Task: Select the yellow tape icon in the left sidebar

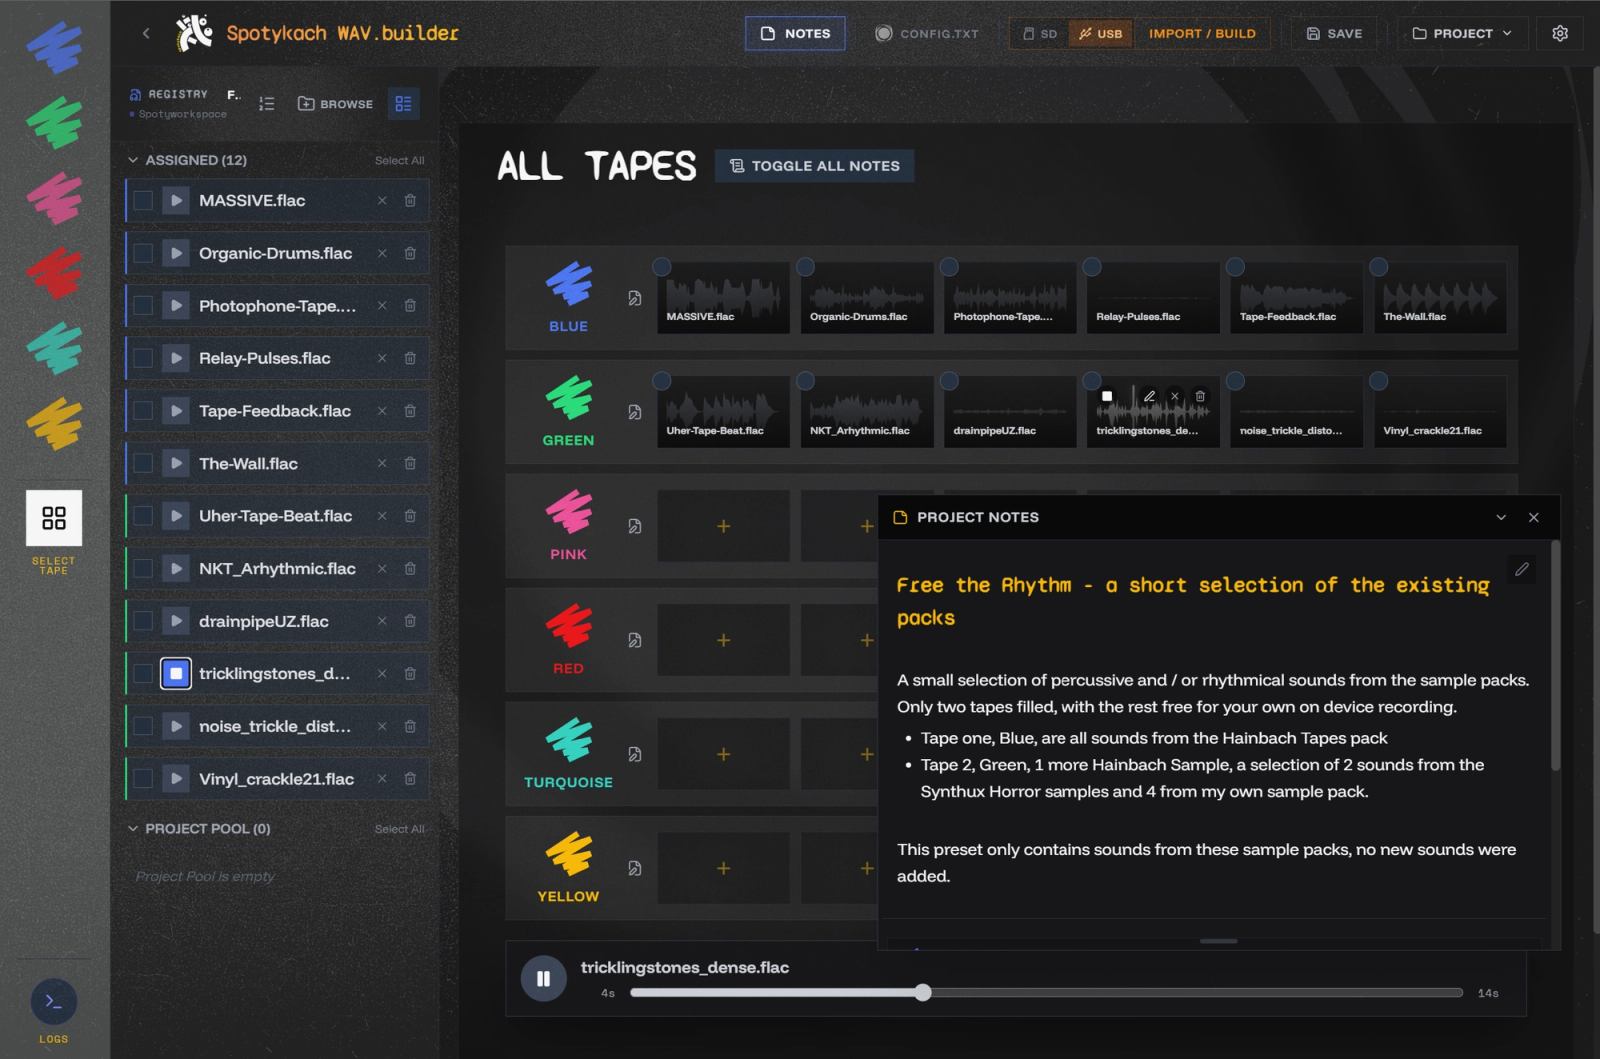Action: 54,423
